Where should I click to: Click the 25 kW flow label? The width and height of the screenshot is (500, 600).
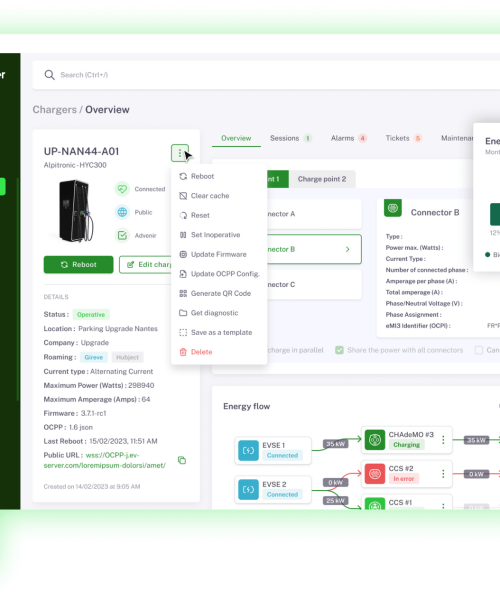pyautogui.click(x=336, y=501)
